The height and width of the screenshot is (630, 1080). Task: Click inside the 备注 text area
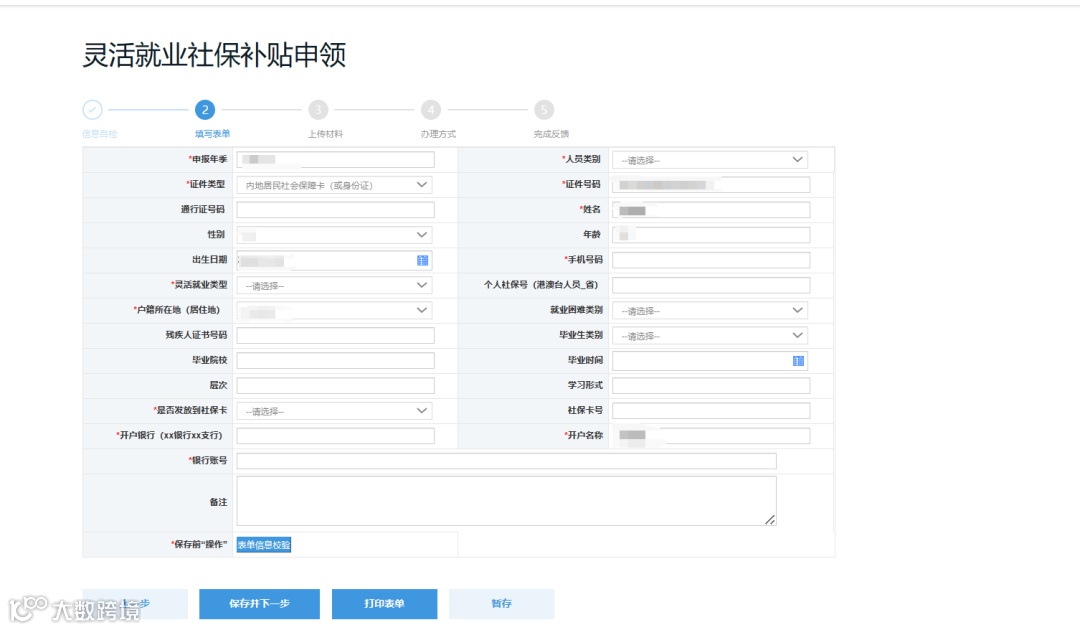506,501
